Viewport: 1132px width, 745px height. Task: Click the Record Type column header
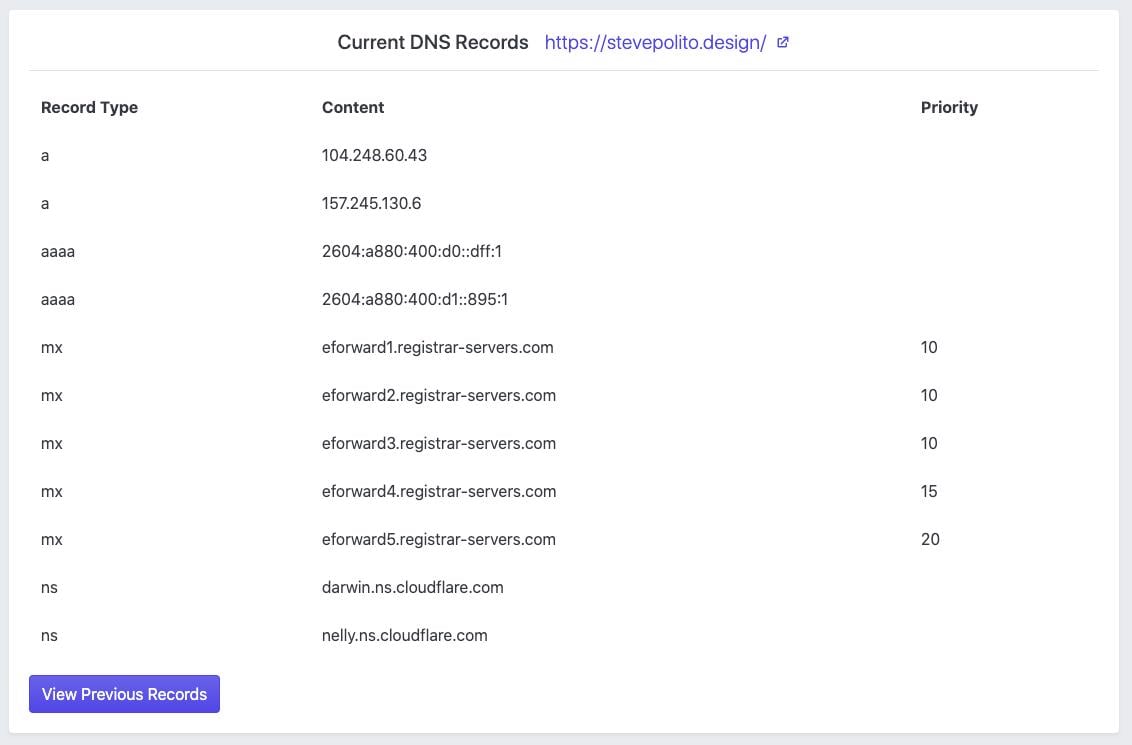click(89, 107)
